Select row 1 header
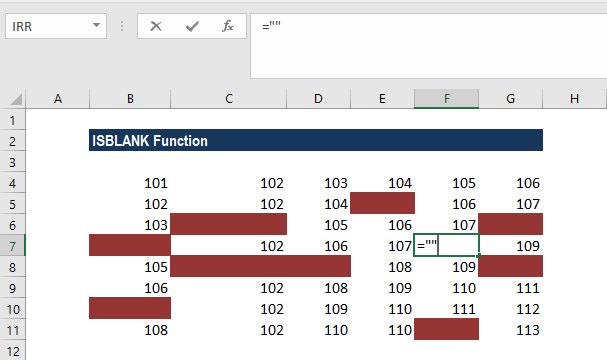Image resolution: width=607 pixels, height=360 pixels. [x=12, y=120]
